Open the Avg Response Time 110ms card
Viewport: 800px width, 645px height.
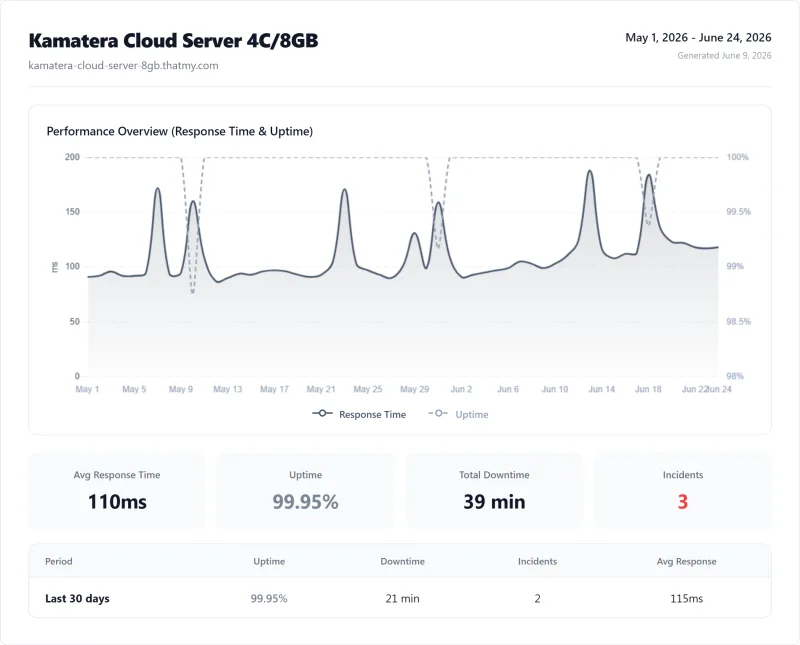(117, 490)
